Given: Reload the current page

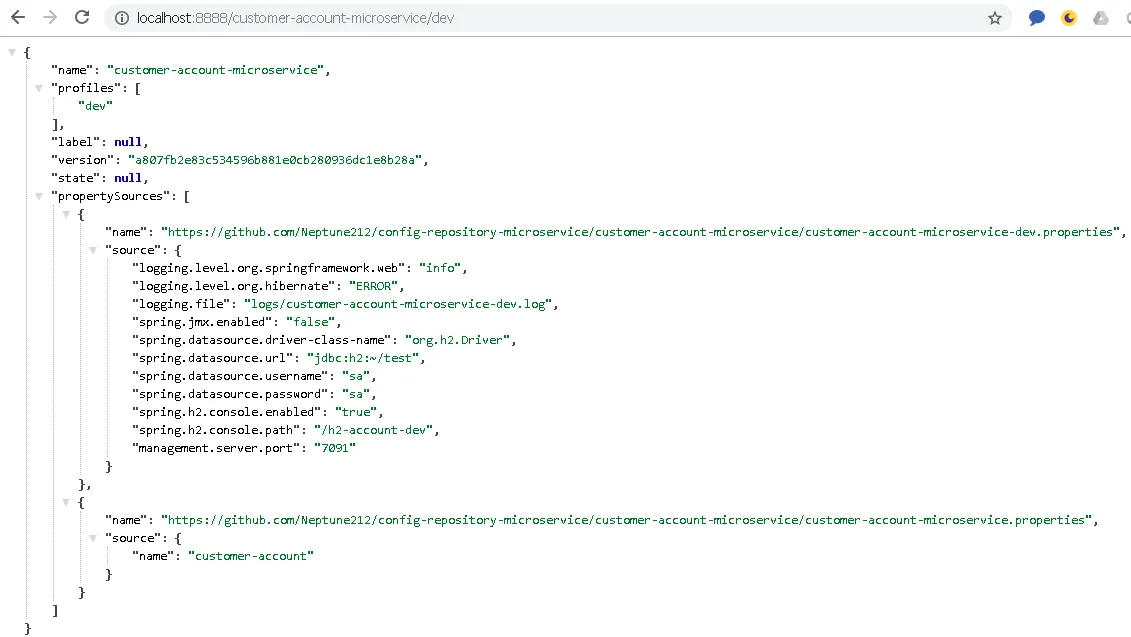Looking at the screenshot, I should tap(82, 17).
